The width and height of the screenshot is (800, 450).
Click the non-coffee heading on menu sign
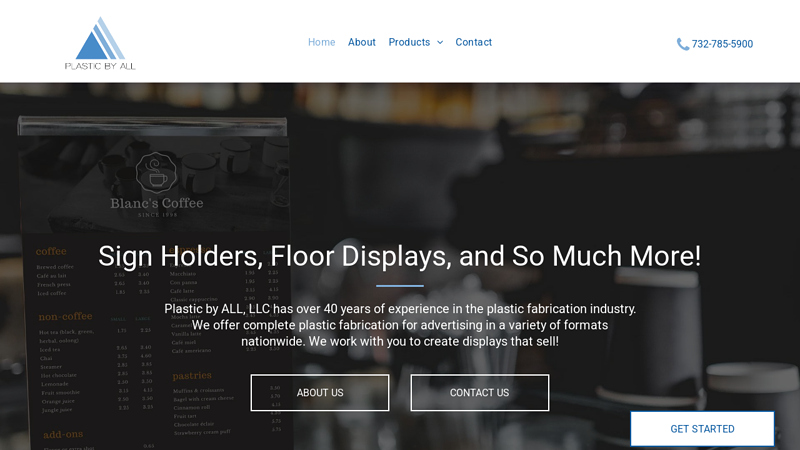click(66, 316)
